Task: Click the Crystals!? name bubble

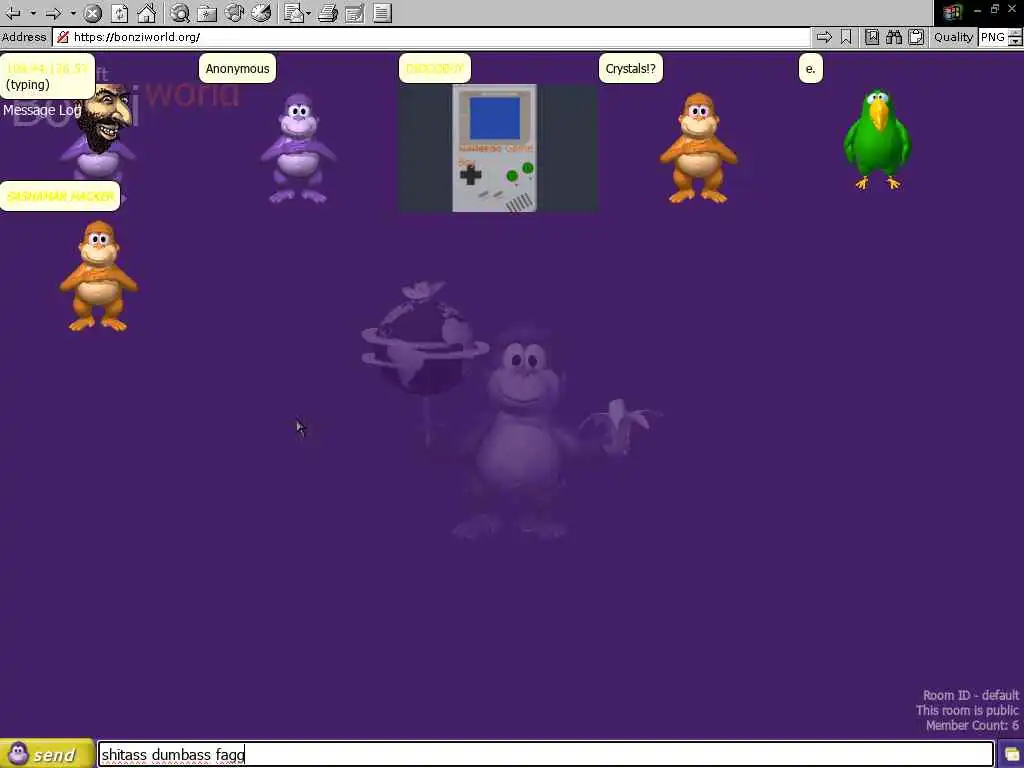Action: click(x=631, y=69)
